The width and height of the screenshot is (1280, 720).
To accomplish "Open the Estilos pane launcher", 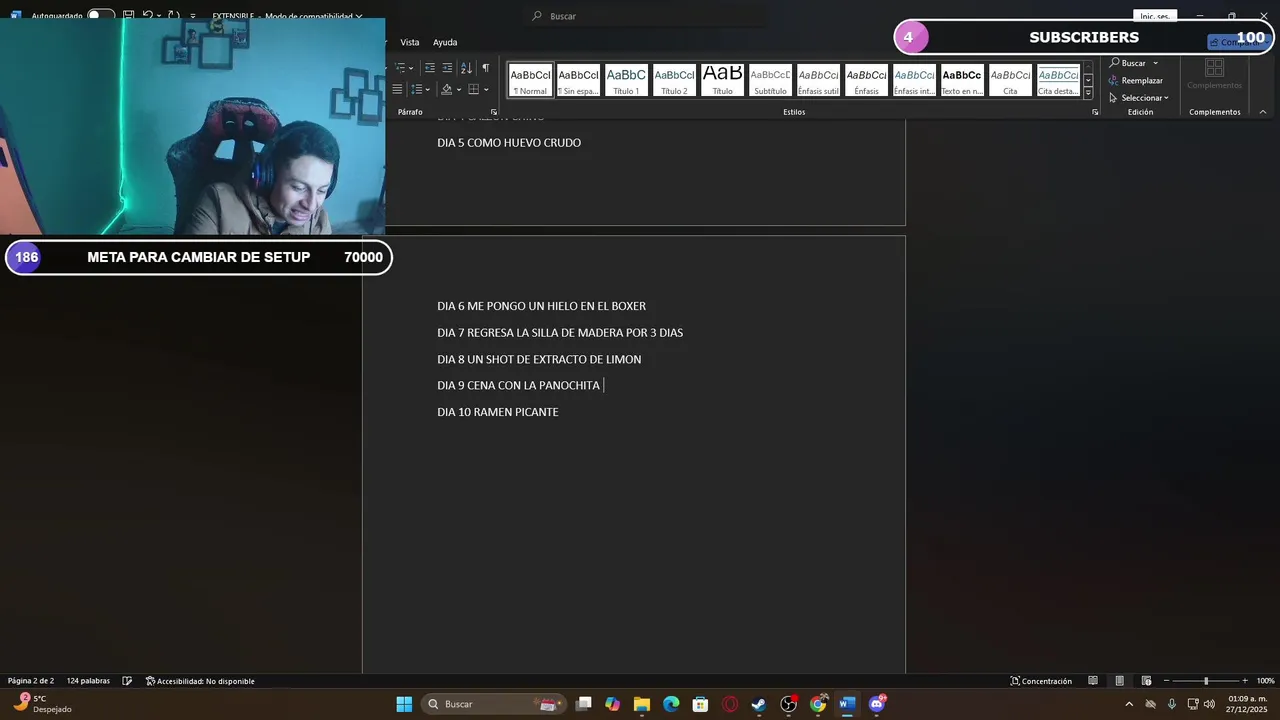I will click(1095, 112).
